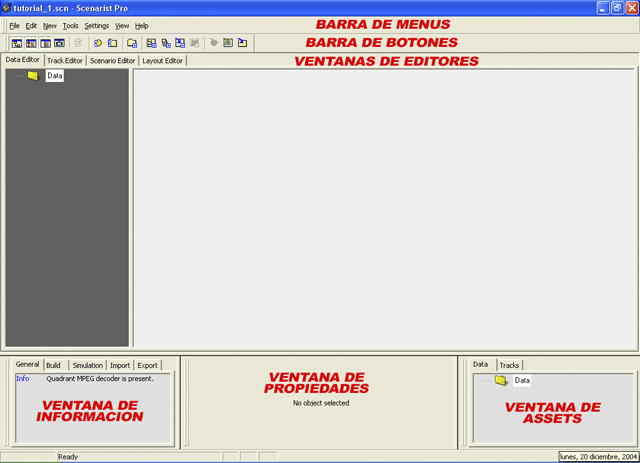Click the cylinder with blue square toolbar icon
The image size is (640, 463).
click(166, 43)
